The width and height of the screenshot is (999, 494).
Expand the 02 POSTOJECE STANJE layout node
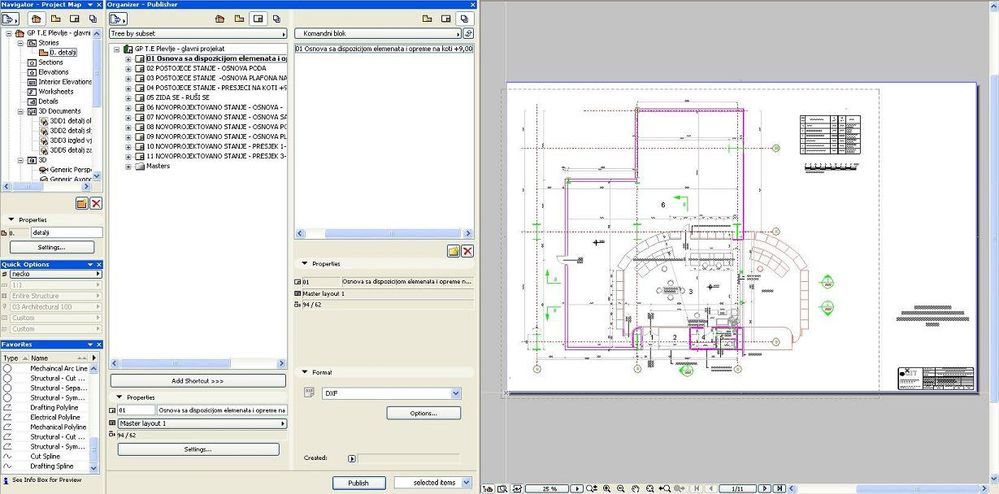tap(128, 68)
